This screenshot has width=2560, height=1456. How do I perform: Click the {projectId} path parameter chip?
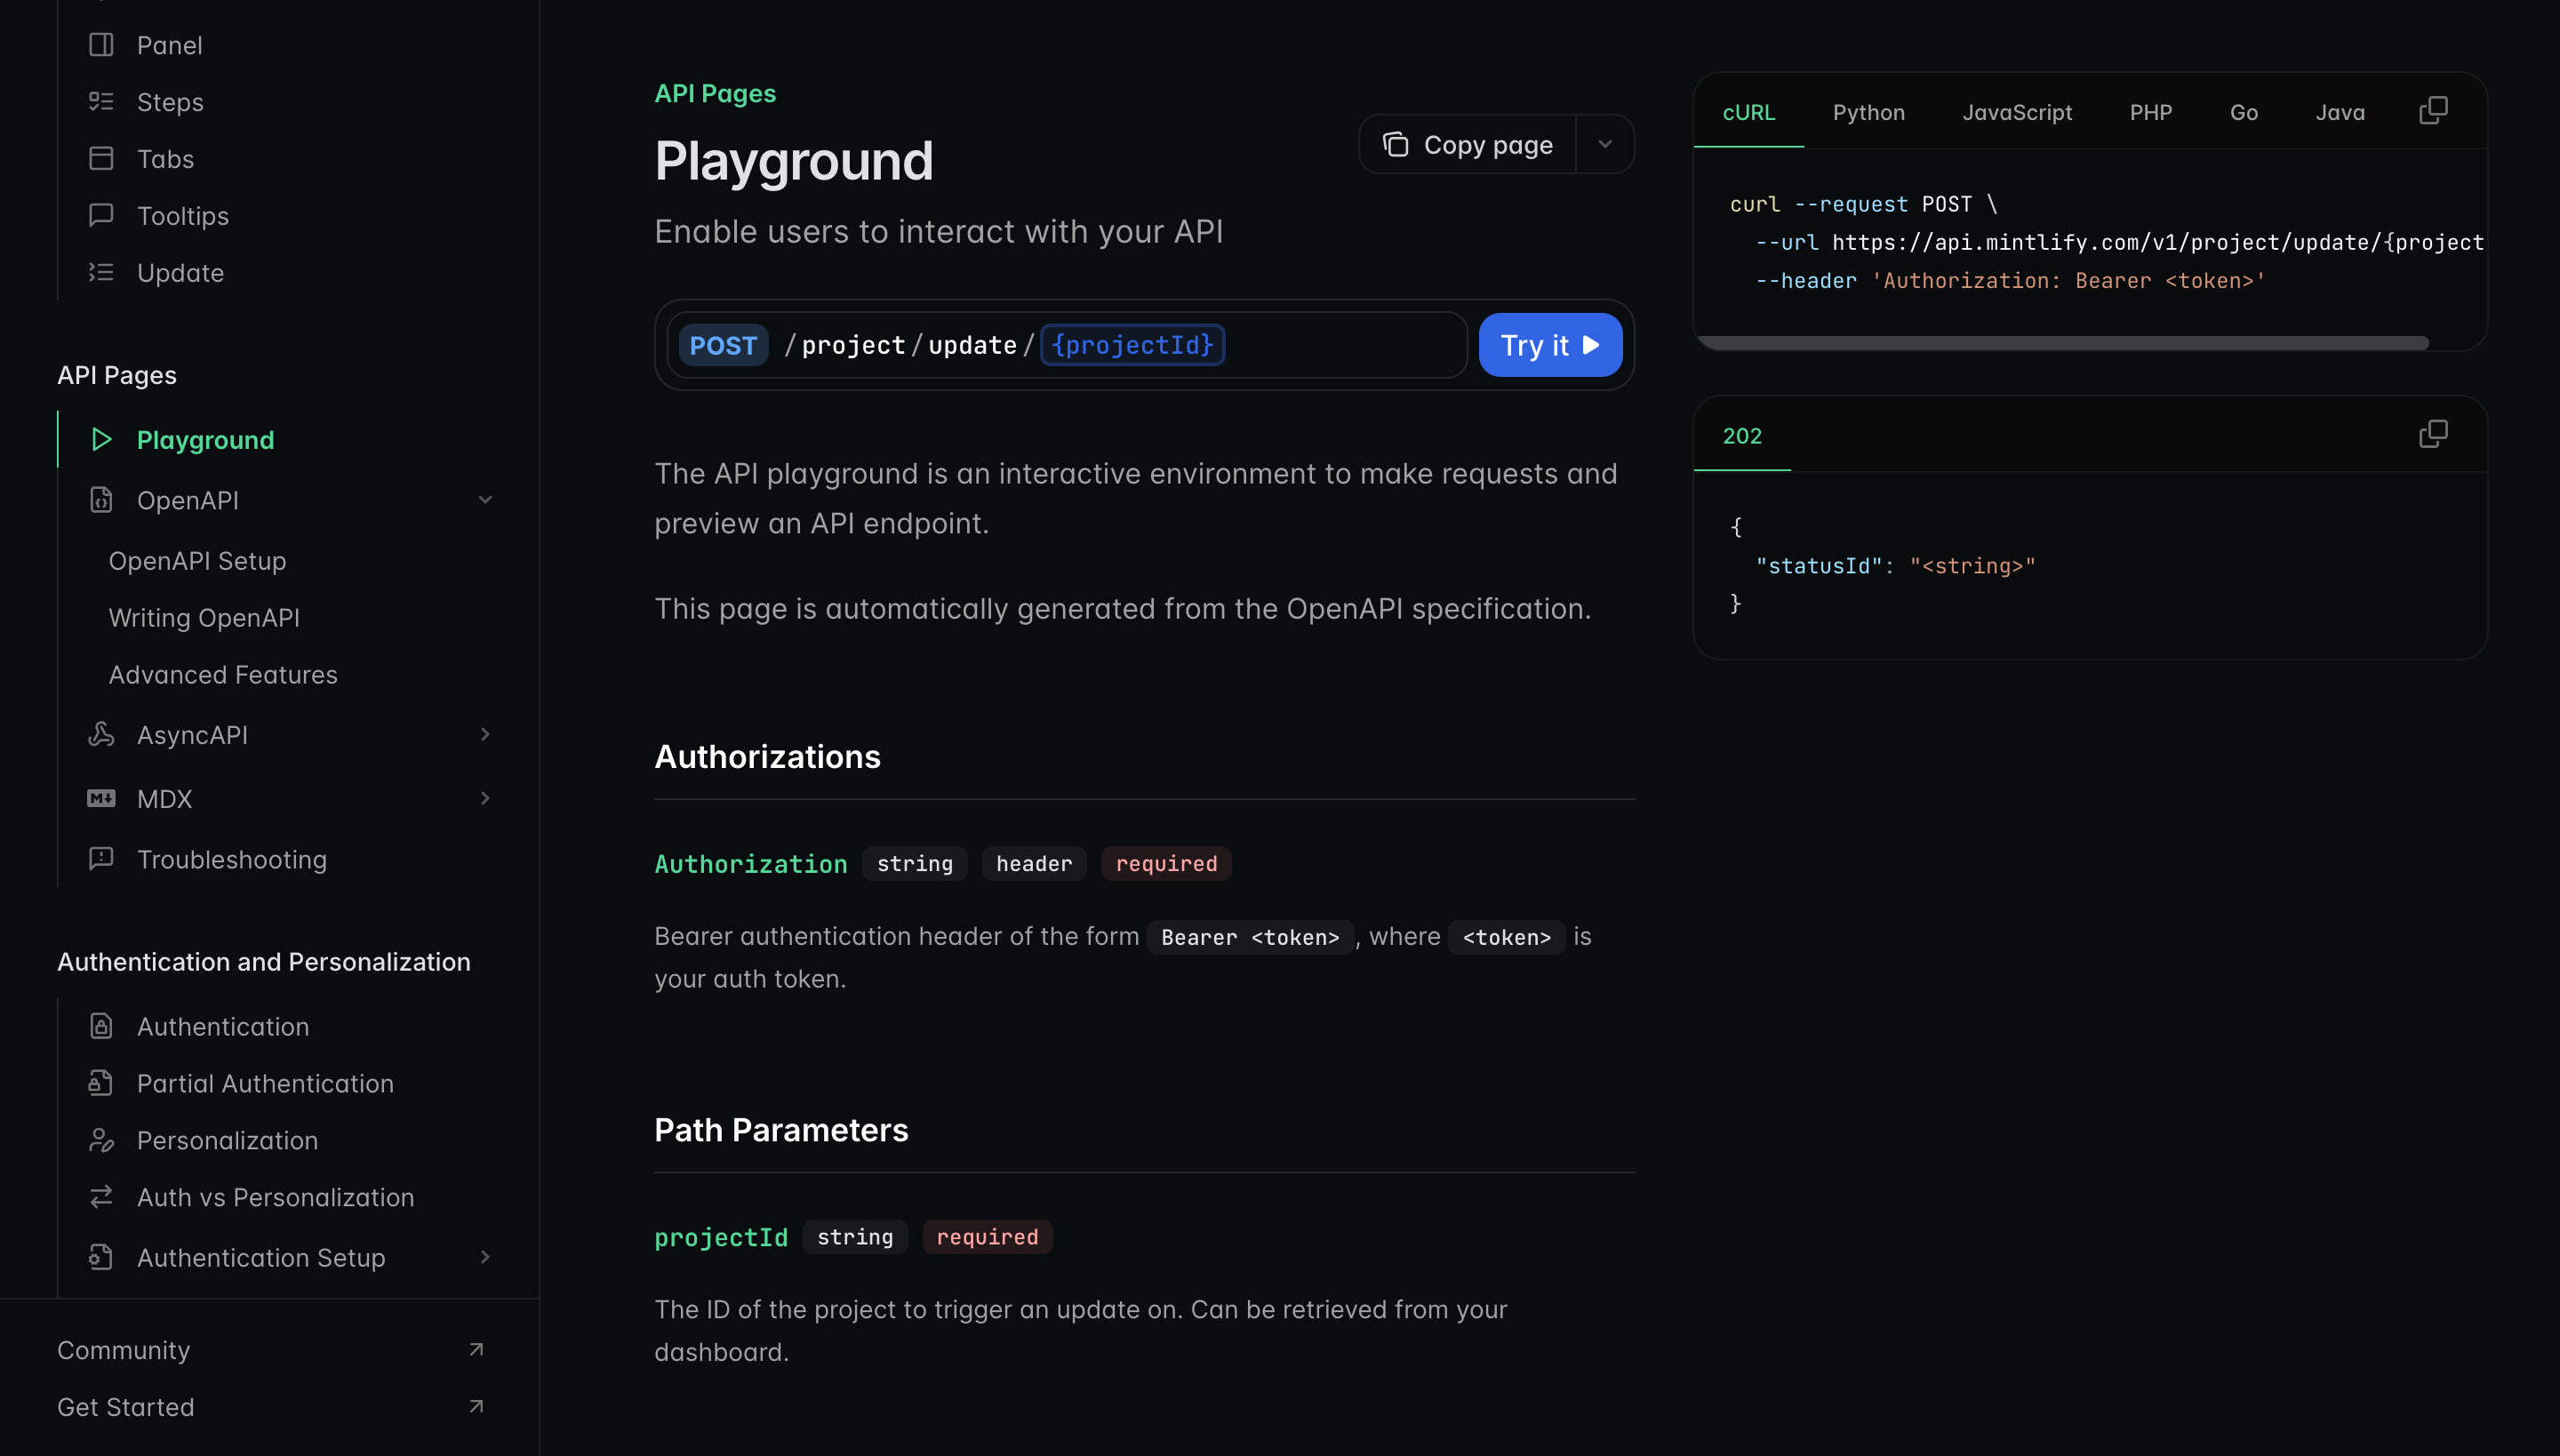coord(1132,344)
